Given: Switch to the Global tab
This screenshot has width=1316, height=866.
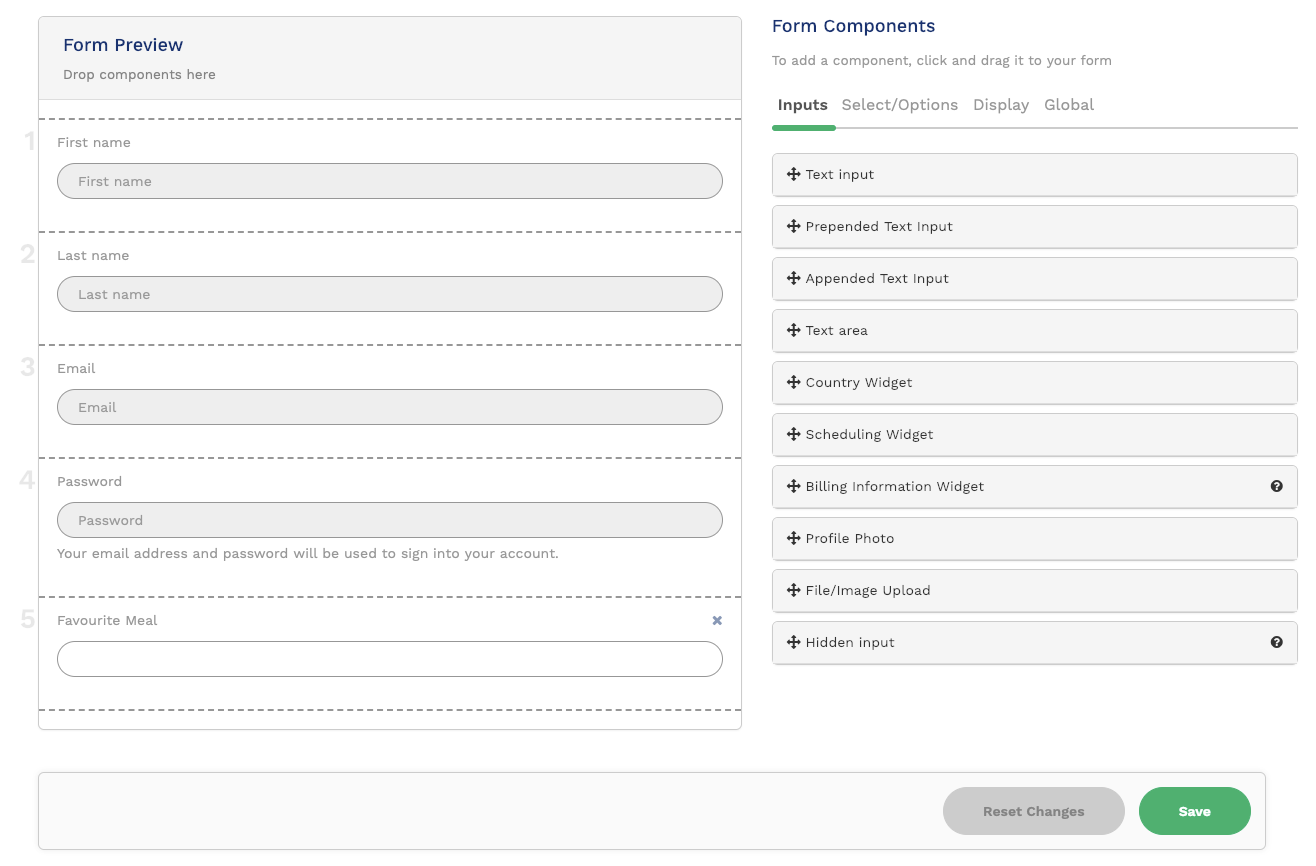Looking at the screenshot, I should click(1069, 104).
